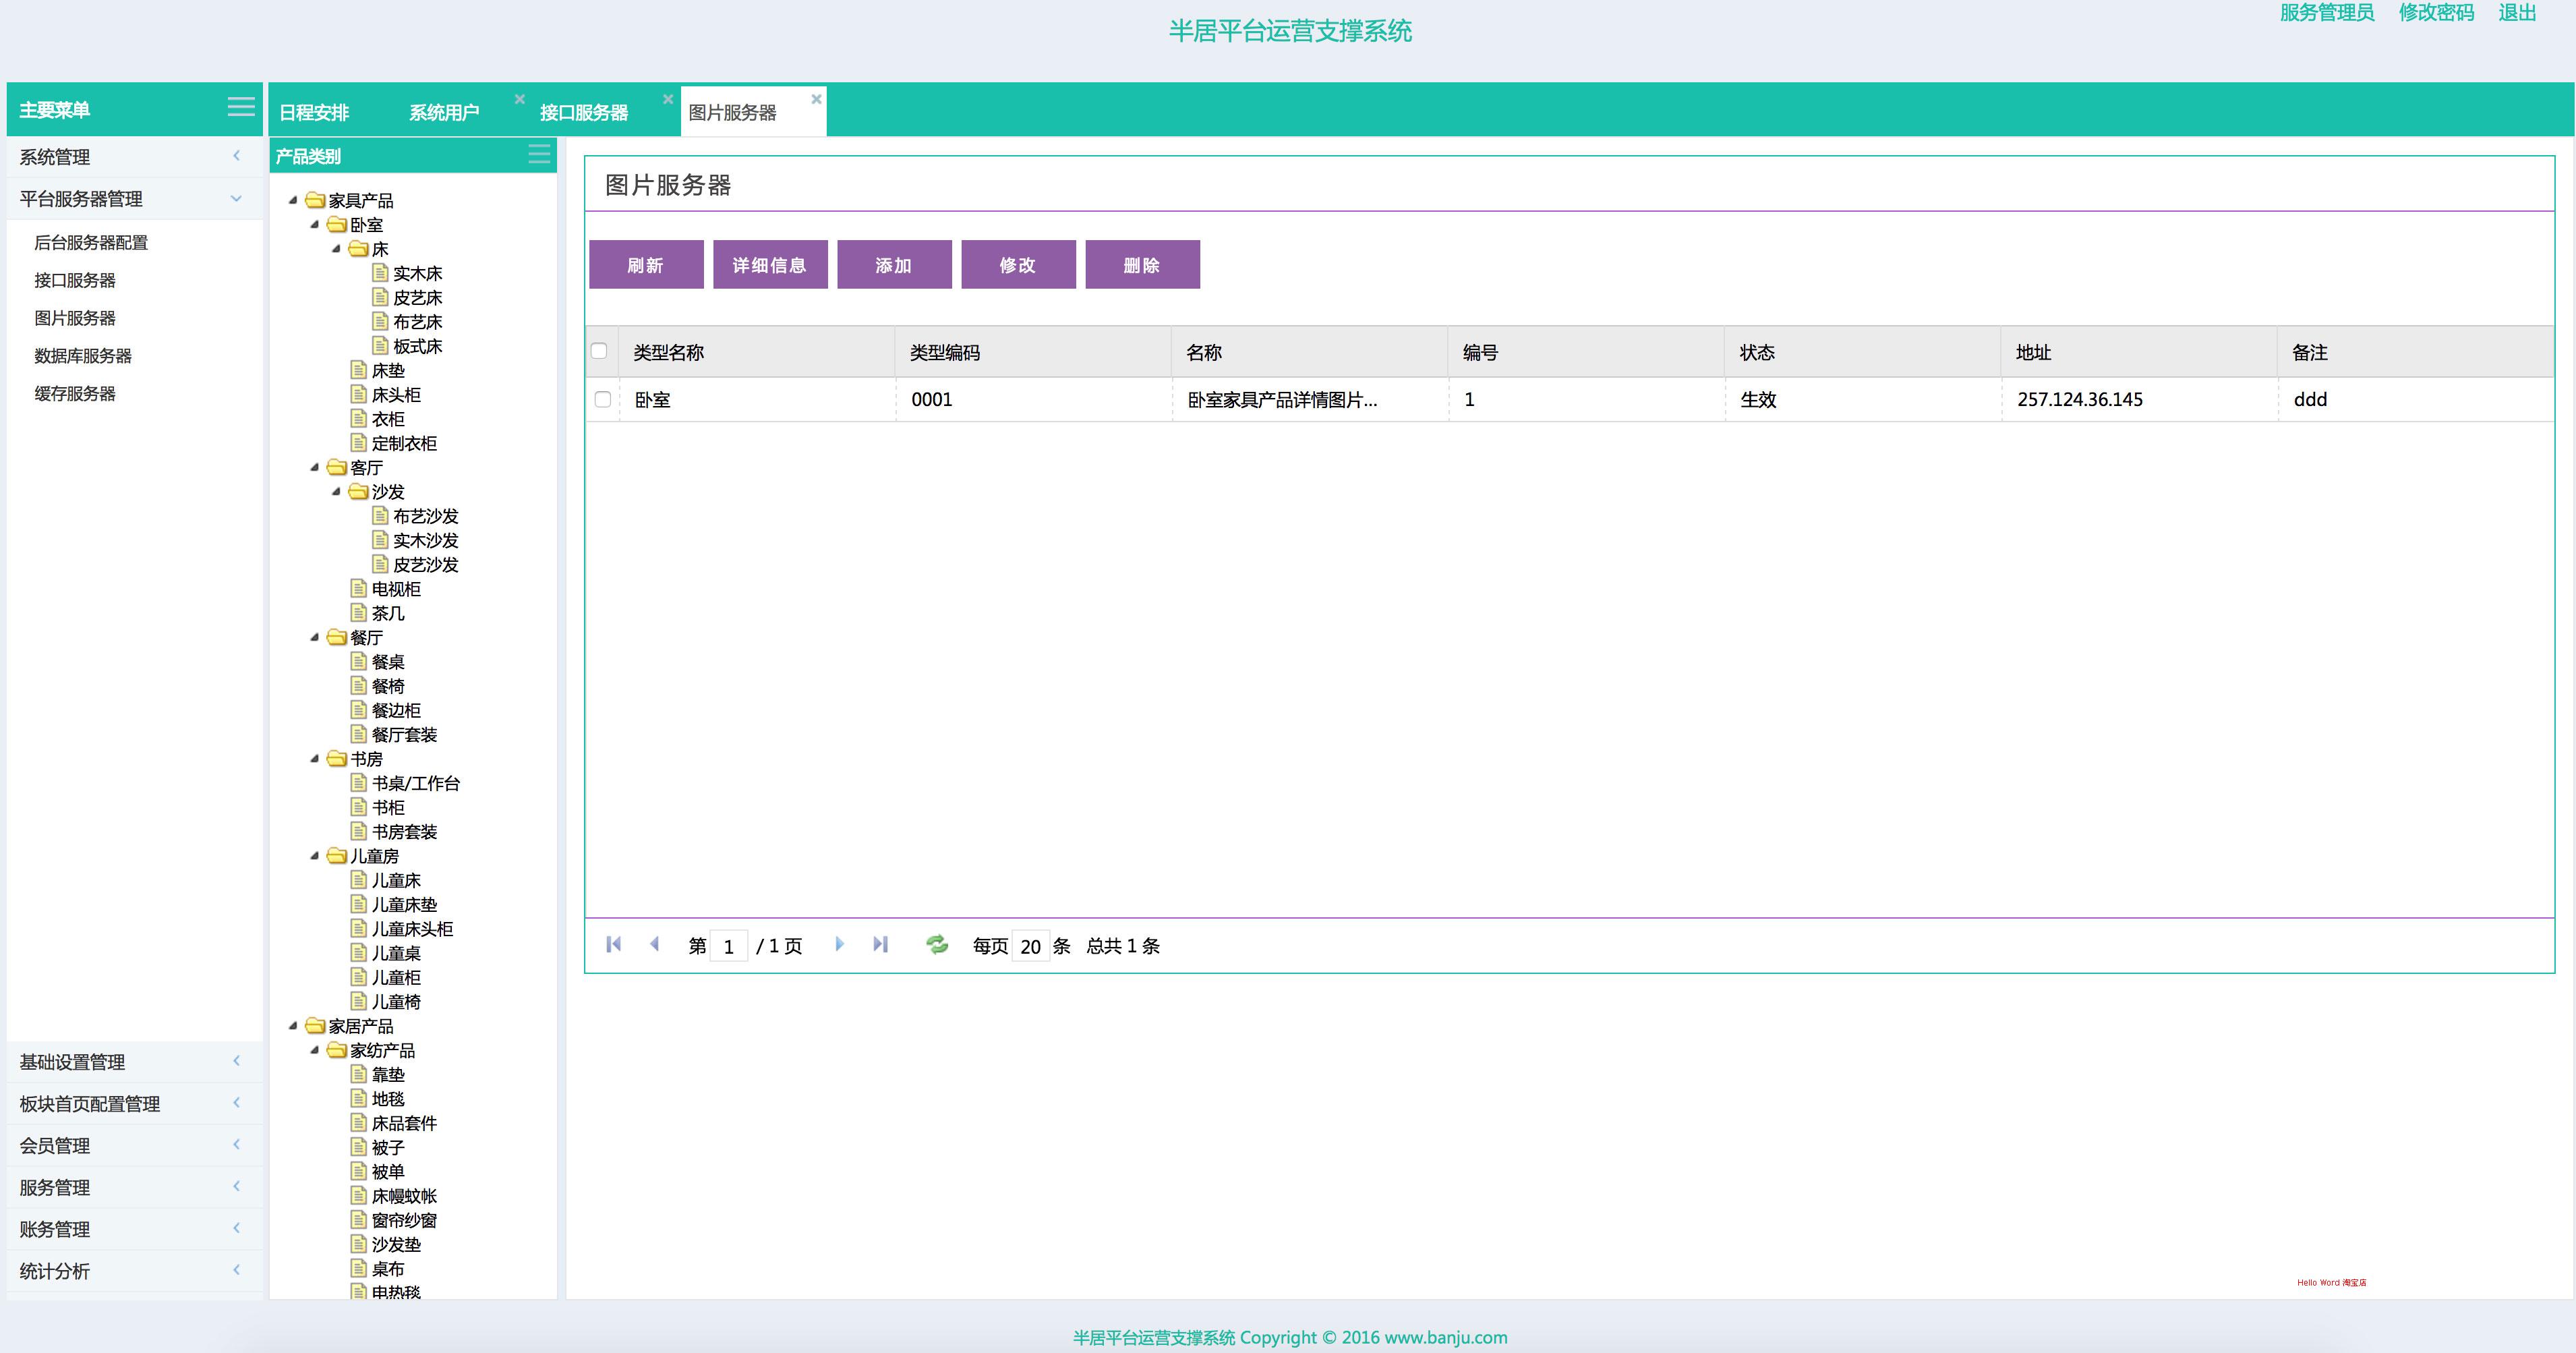Image resolution: width=2576 pixels, height=1353 pixels.
Task: Check the select-all header checkbox
Action: 599,351
